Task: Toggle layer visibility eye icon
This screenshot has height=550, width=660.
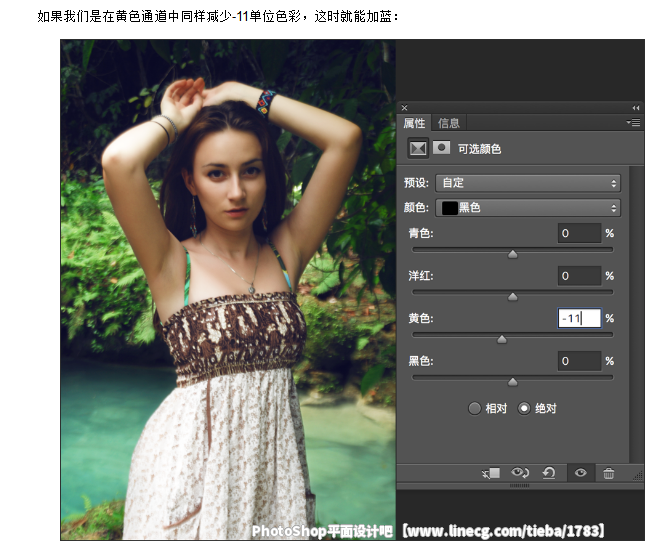Action: coord(581,473)
